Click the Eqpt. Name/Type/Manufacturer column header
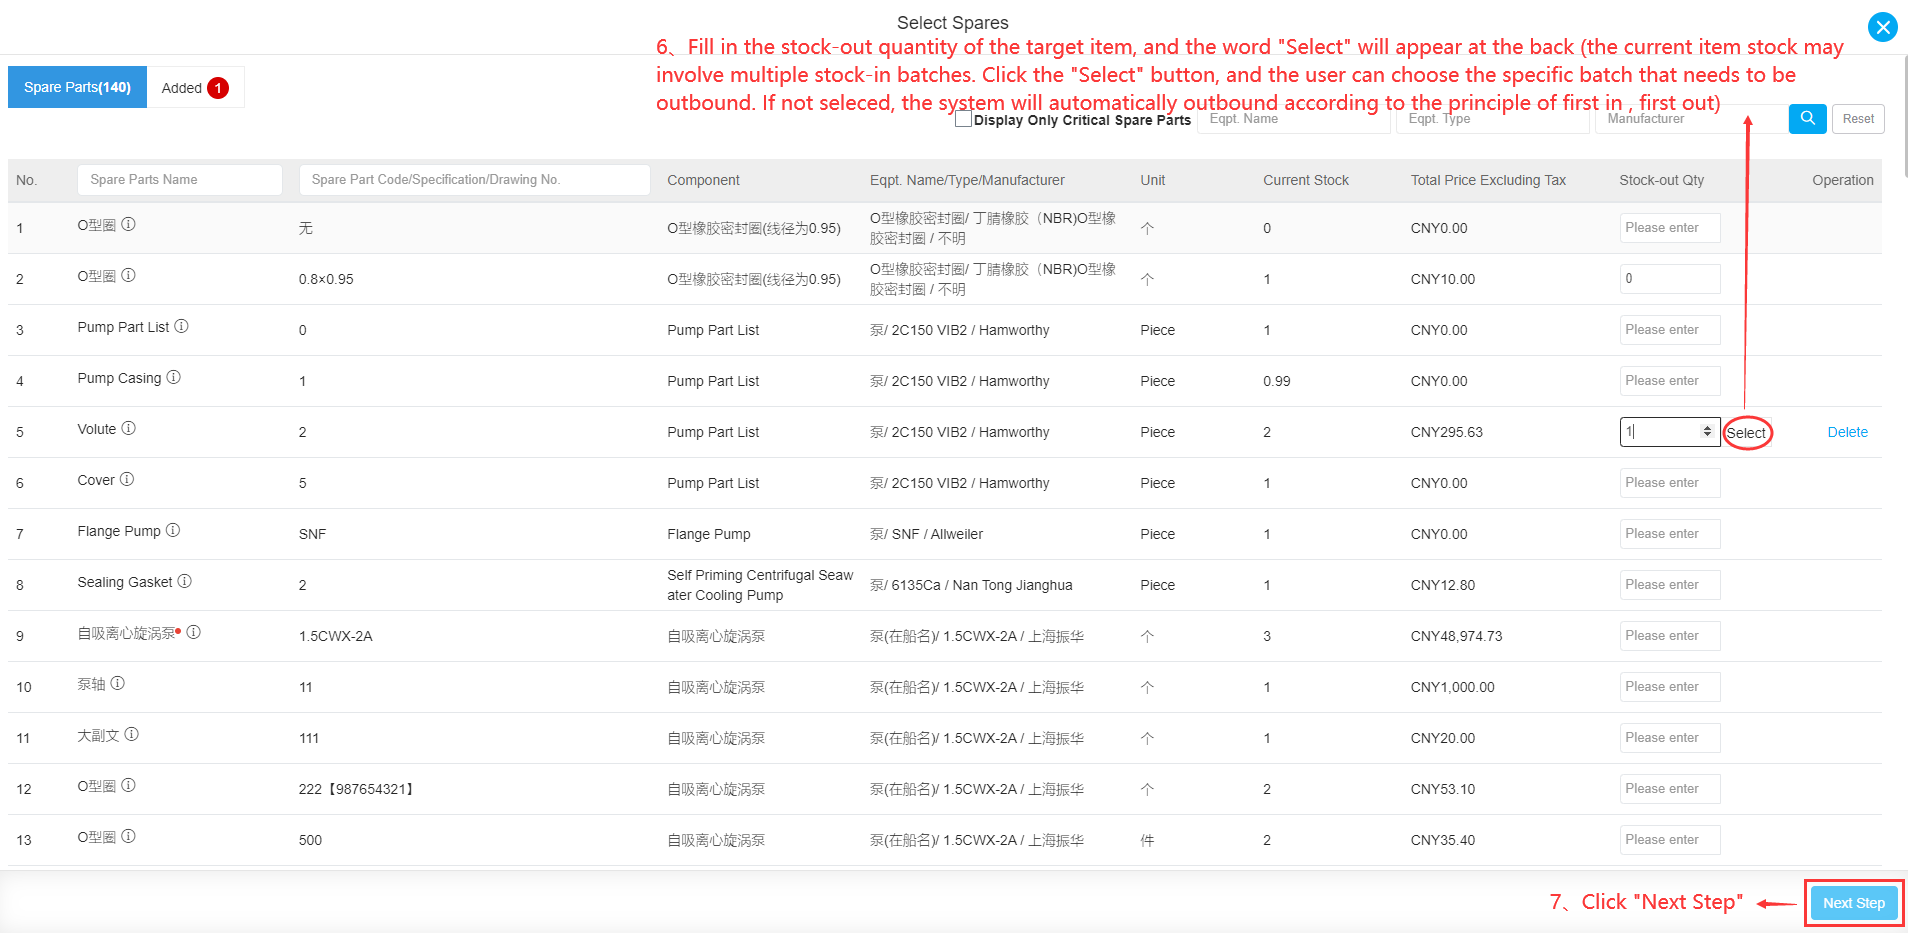The height and width of the screenshot is (933, 1908). click(967, 180)
